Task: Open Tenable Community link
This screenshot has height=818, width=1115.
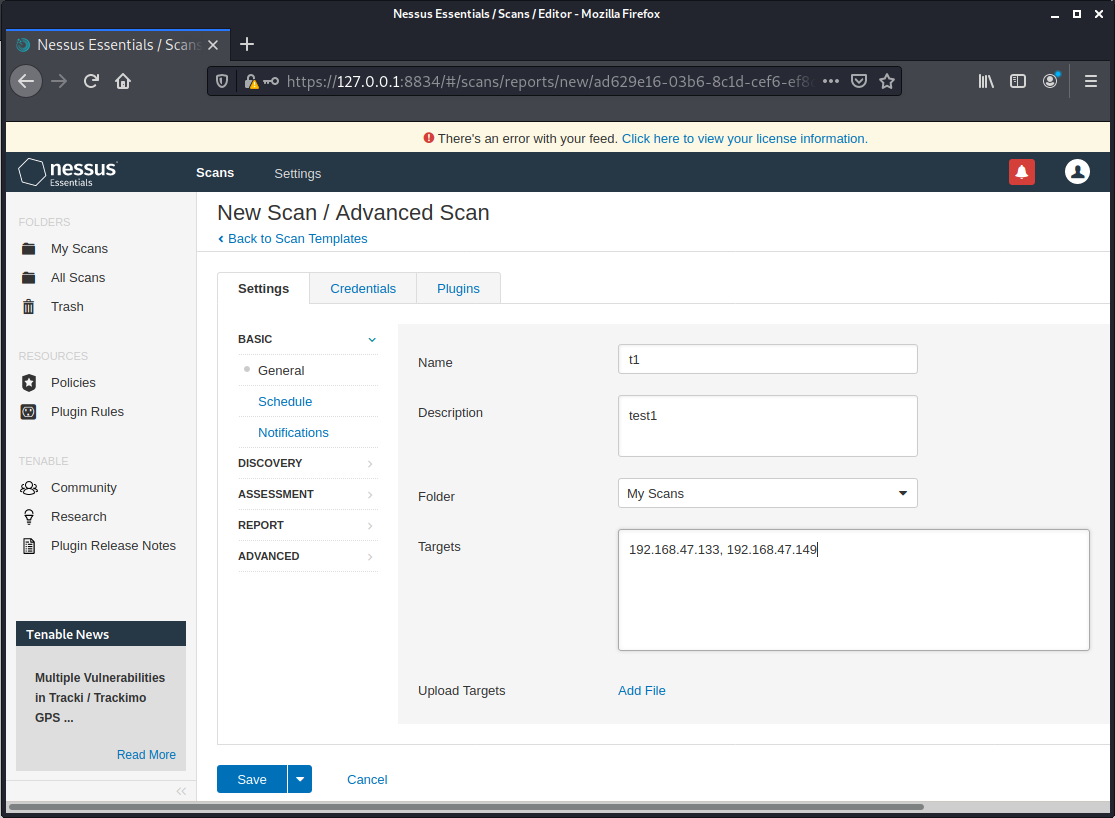Action: point(83,488)
